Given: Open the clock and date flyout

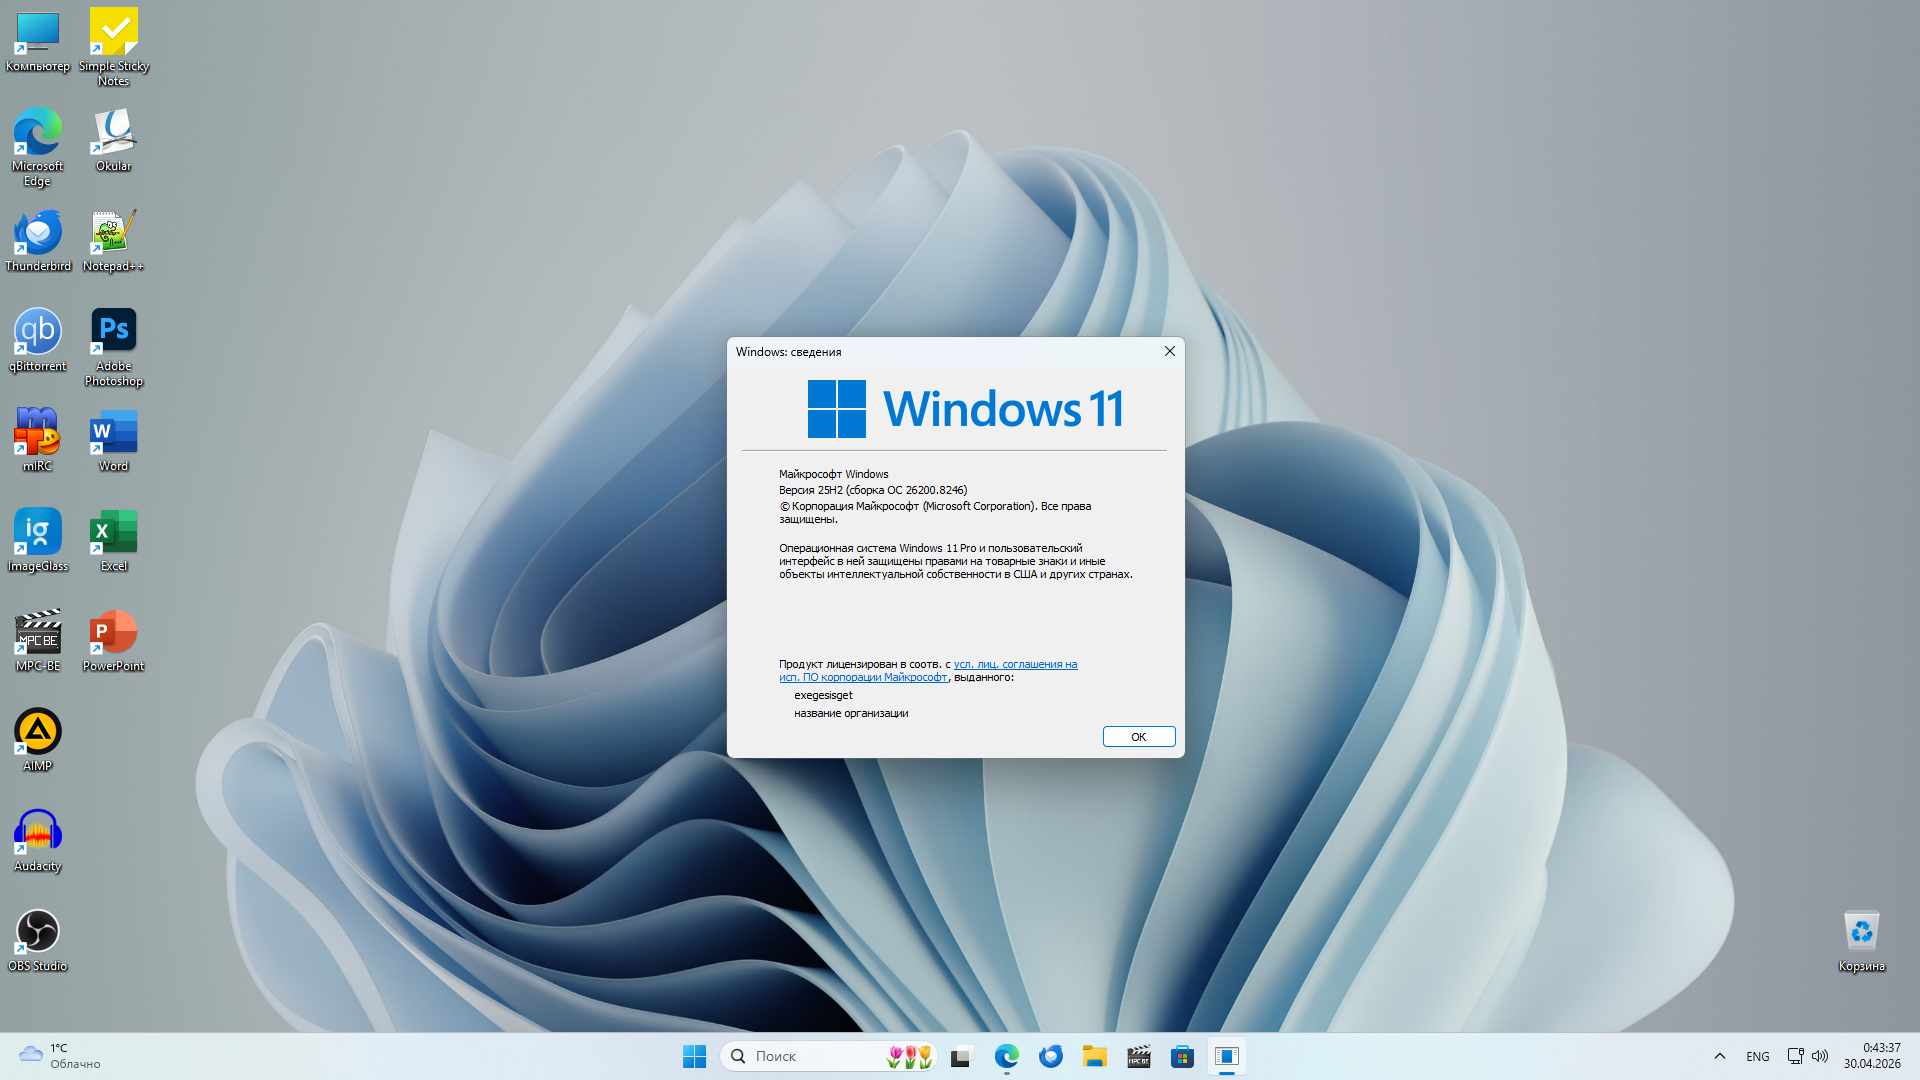Looking at the screenshot, I should click(1872, 1056).
